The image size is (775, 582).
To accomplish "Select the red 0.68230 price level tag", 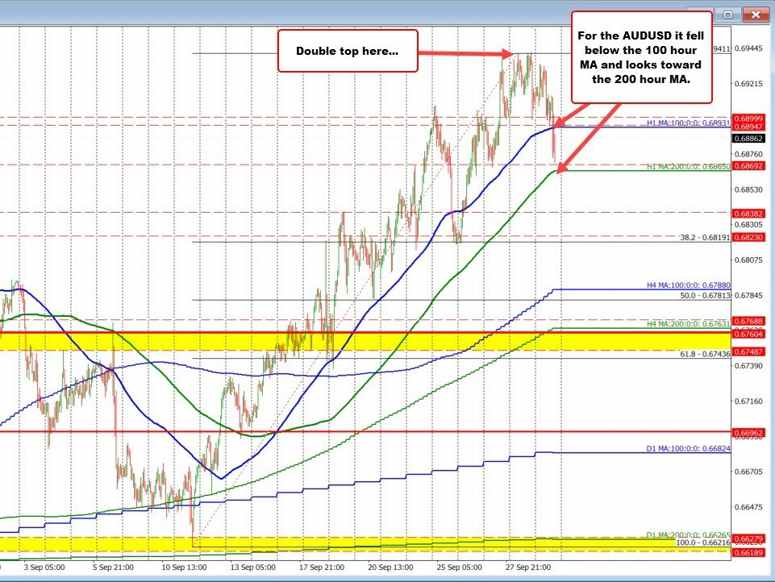I will point(749,238).
